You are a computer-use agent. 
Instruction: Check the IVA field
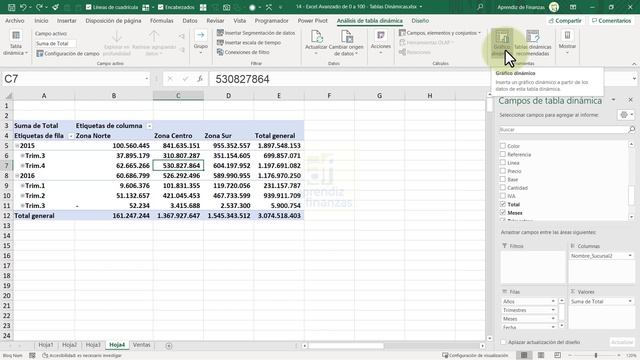click(x=503, y=196)
